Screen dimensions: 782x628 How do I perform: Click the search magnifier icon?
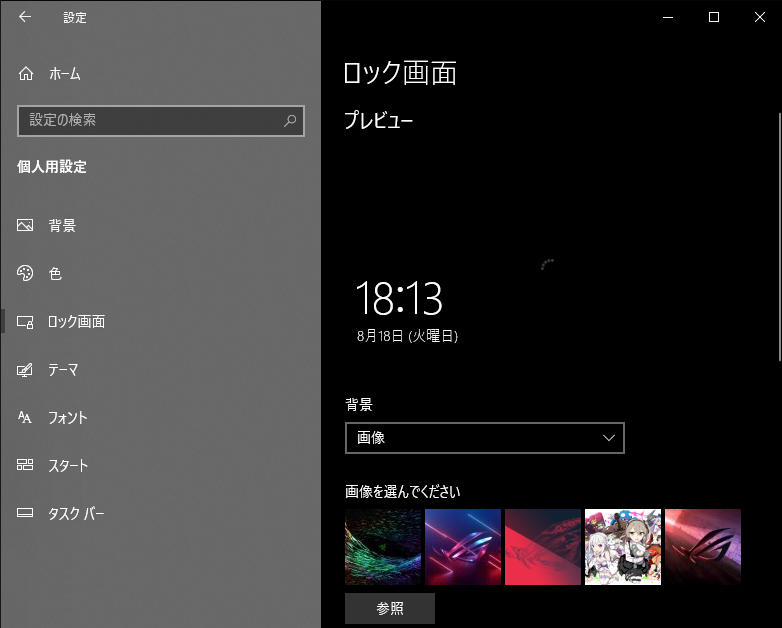tap(290, 121)
